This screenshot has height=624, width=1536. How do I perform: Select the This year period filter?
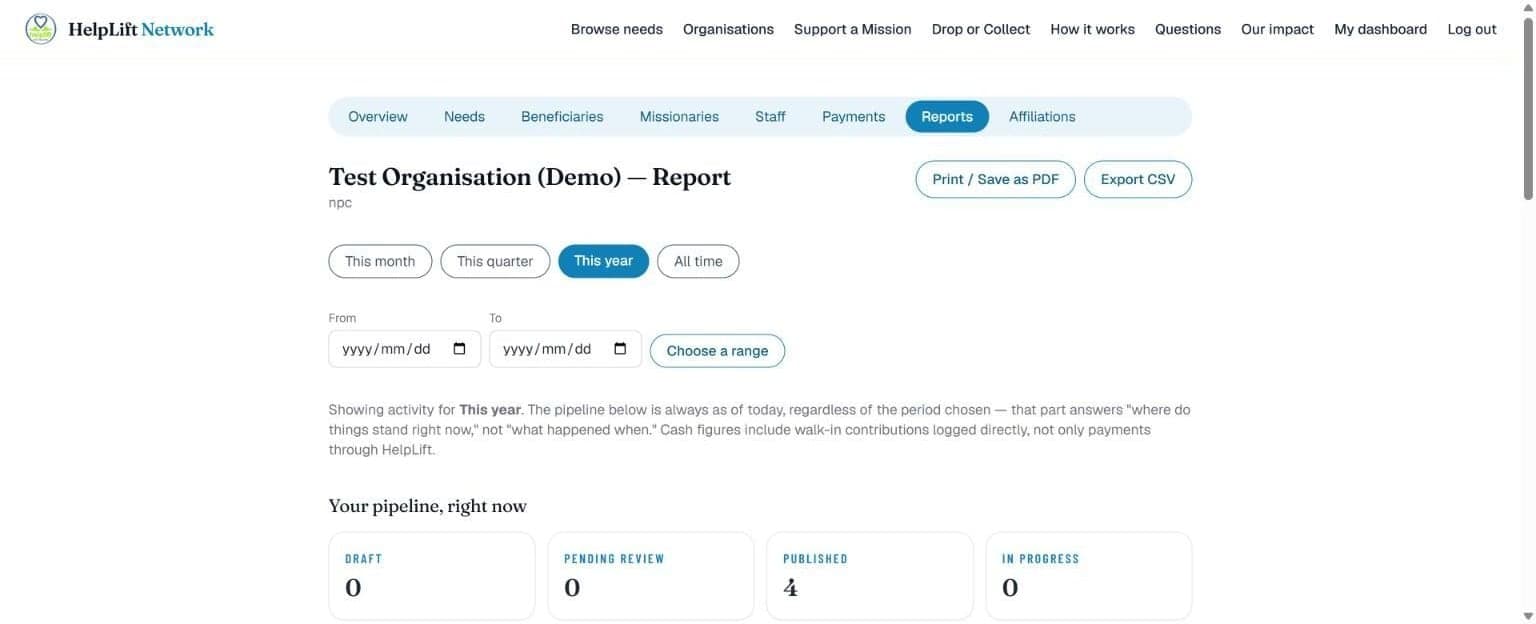[604, 261]
